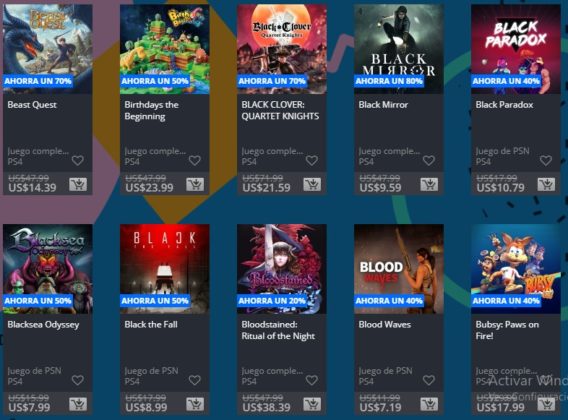Open the Blacksea Odyssey title link
Viewport: 568px width, 420px height.
click(43, 325)
